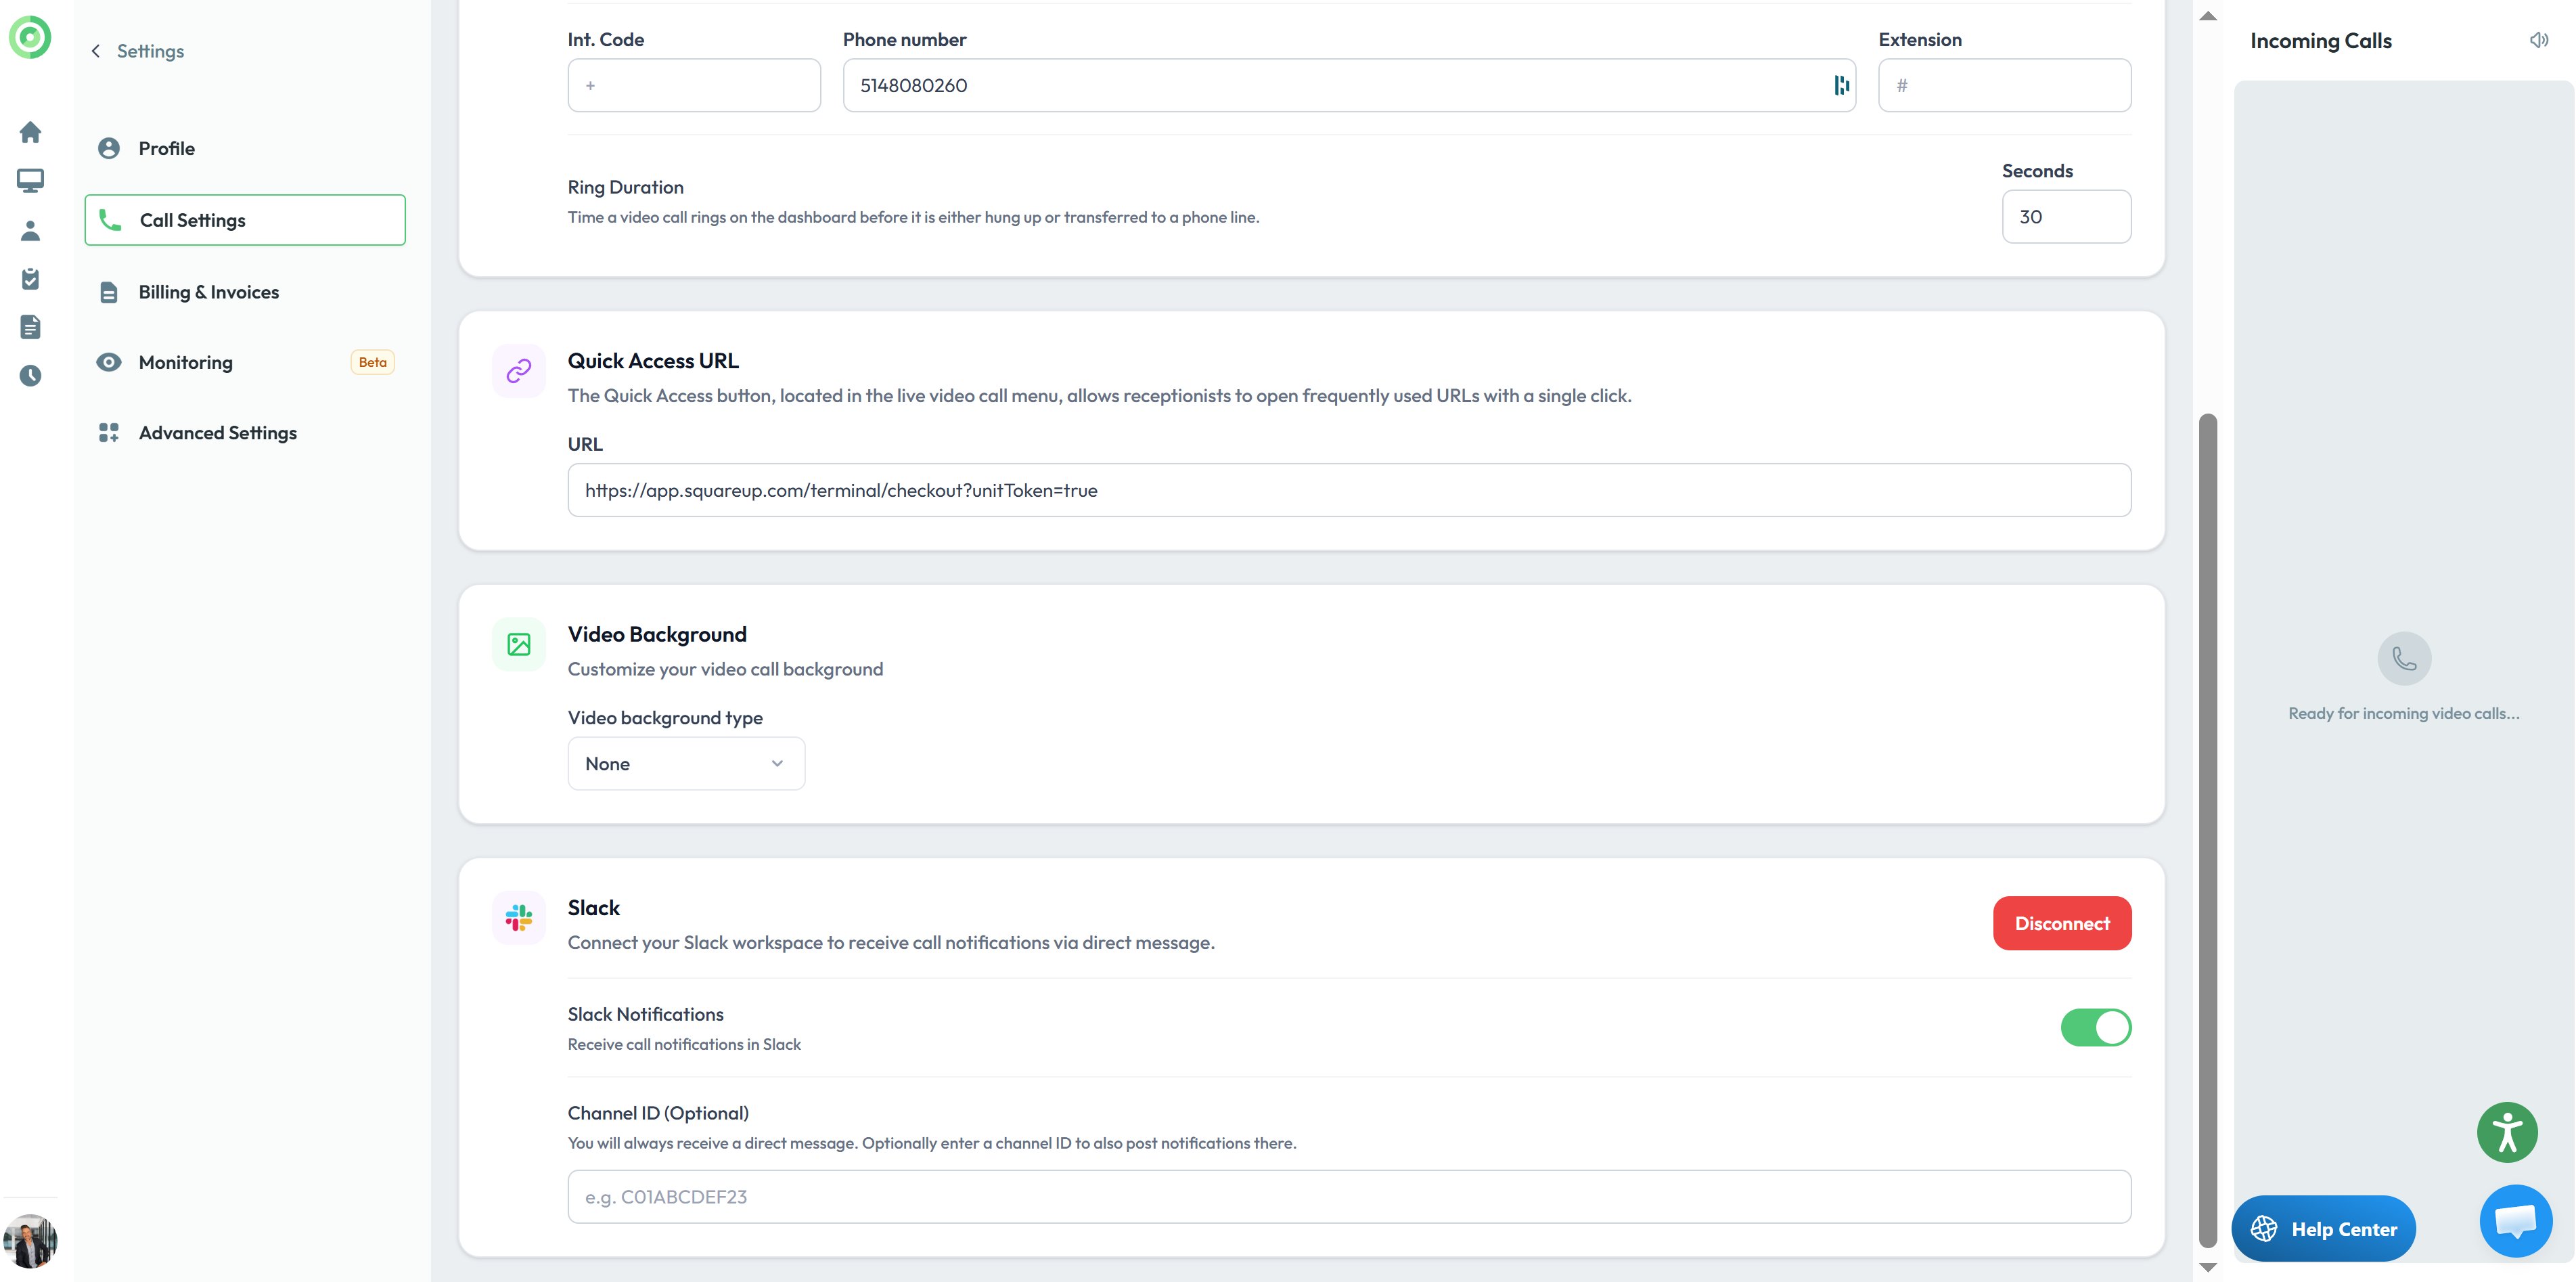Screen dimensions: 2576x1282
Task: Open Monitoring beta settings
Action: tap(185, 362)
